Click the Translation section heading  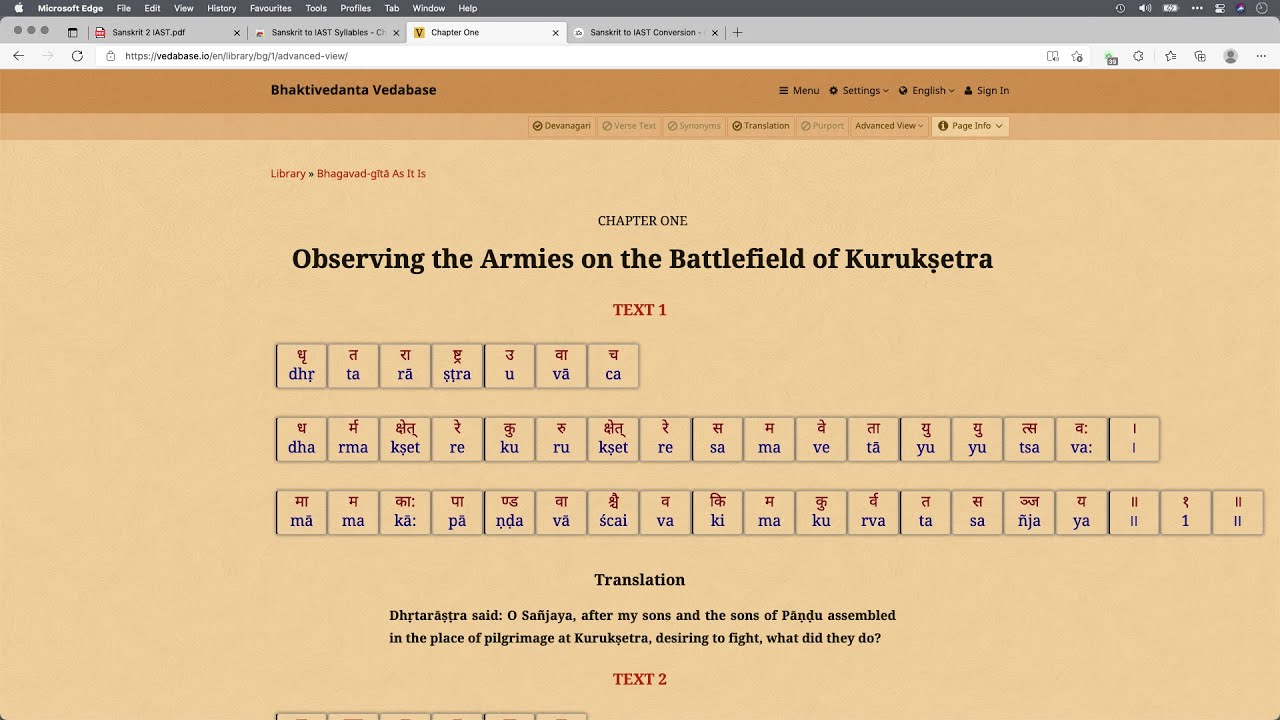tap(640, 580)
